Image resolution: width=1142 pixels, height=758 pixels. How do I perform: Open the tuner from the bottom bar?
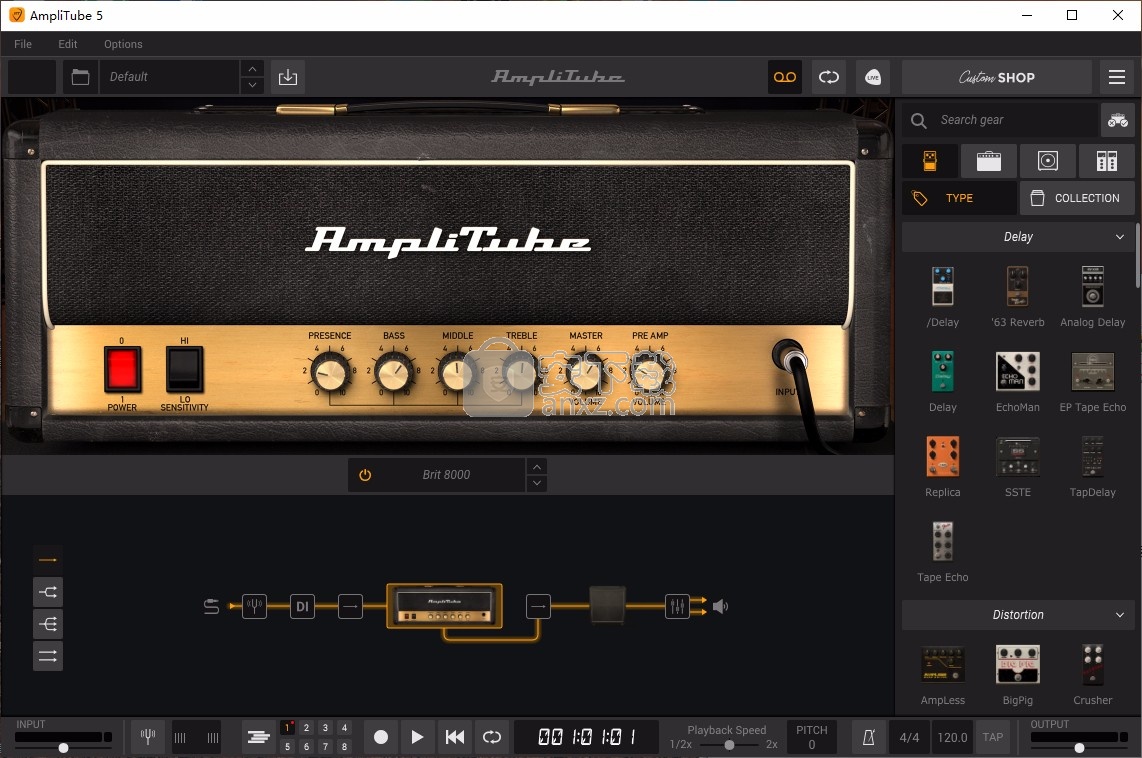point(148,737)
